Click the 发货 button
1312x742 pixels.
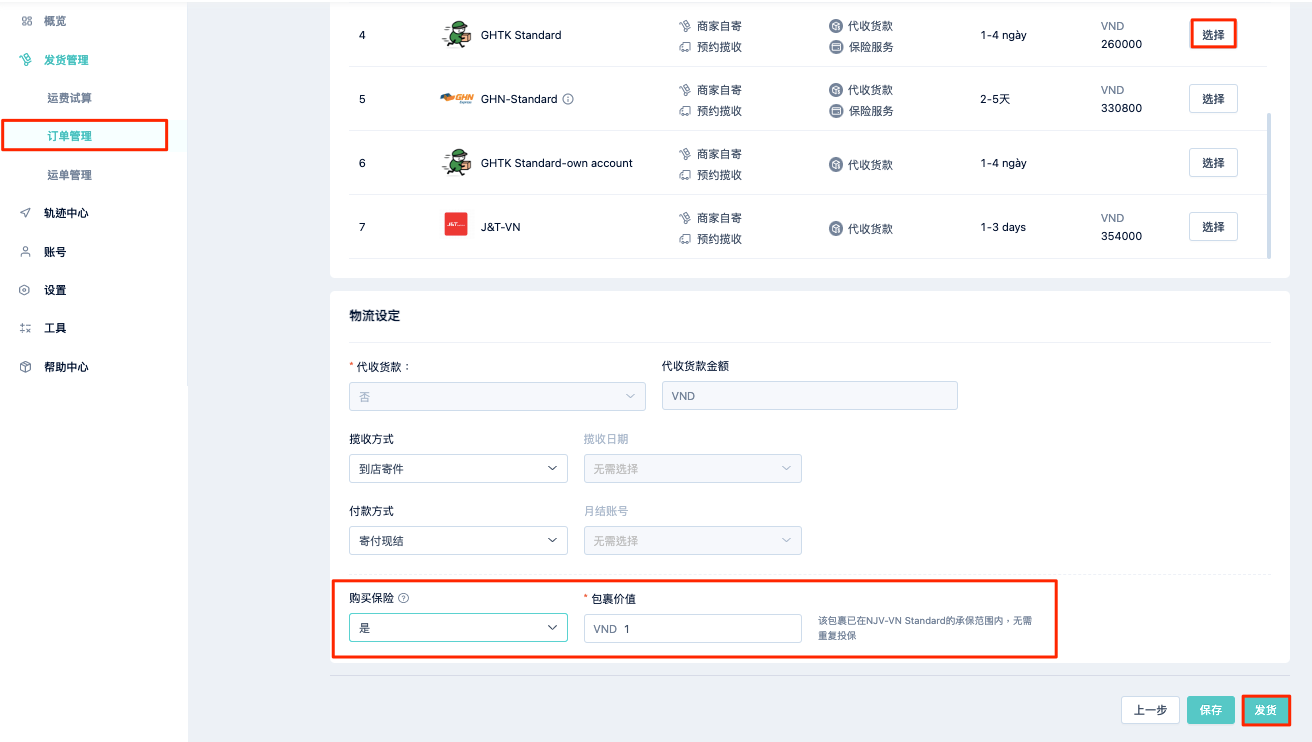pyautogui.click(x=1265, y=710)
